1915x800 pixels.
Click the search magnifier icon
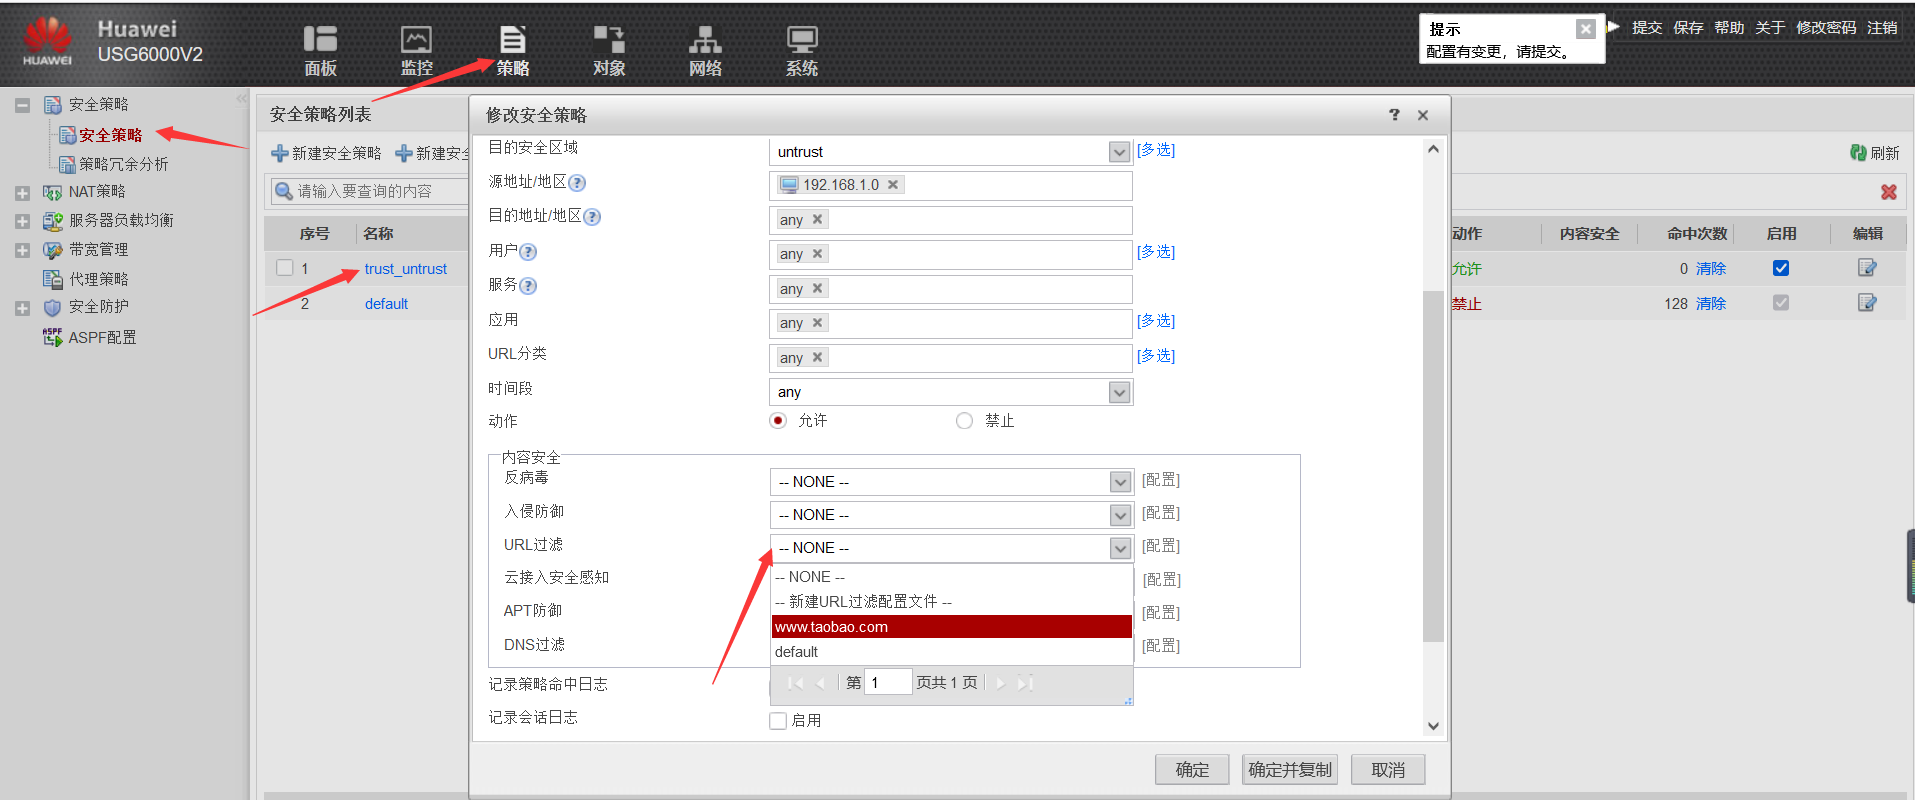tap(284, 191)
